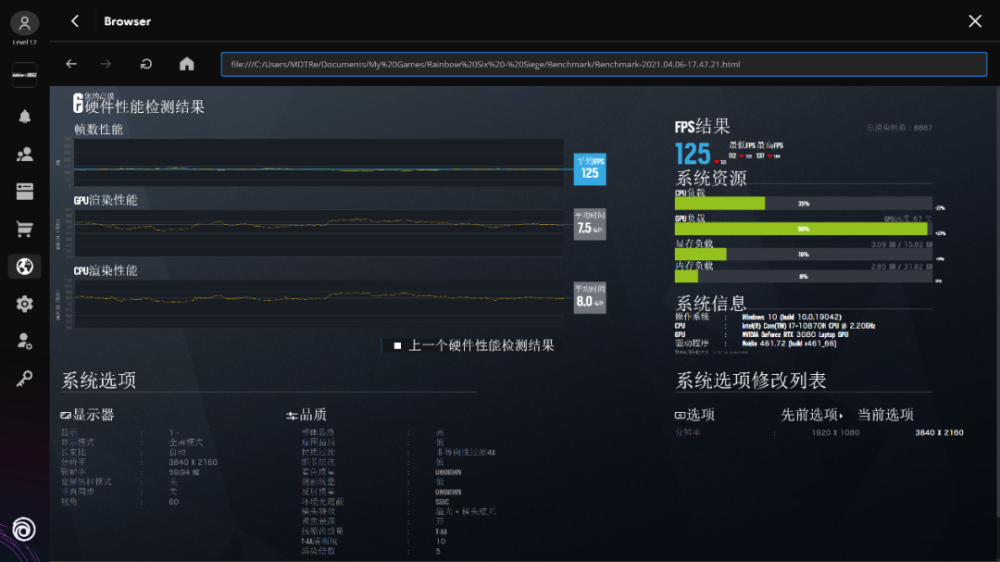Screen dimensions: 1000x562
Task: Click the CPU average time 8.0 tile
Action: click(589, 298)
